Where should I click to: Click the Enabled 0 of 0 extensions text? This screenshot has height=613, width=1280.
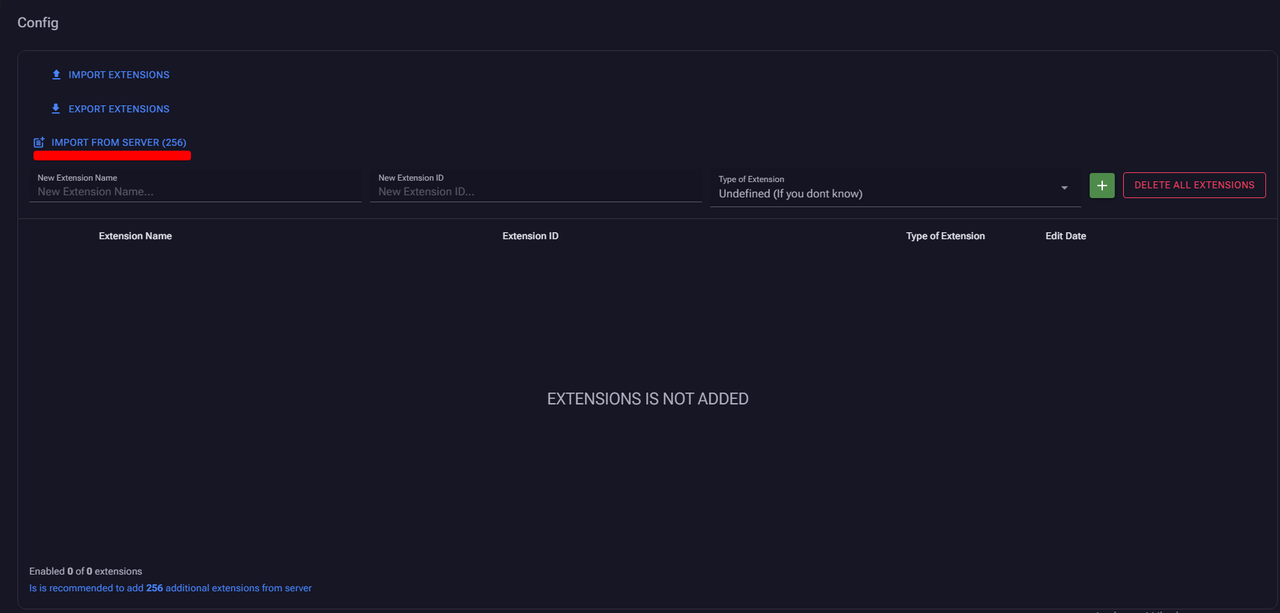coord(85,571)
